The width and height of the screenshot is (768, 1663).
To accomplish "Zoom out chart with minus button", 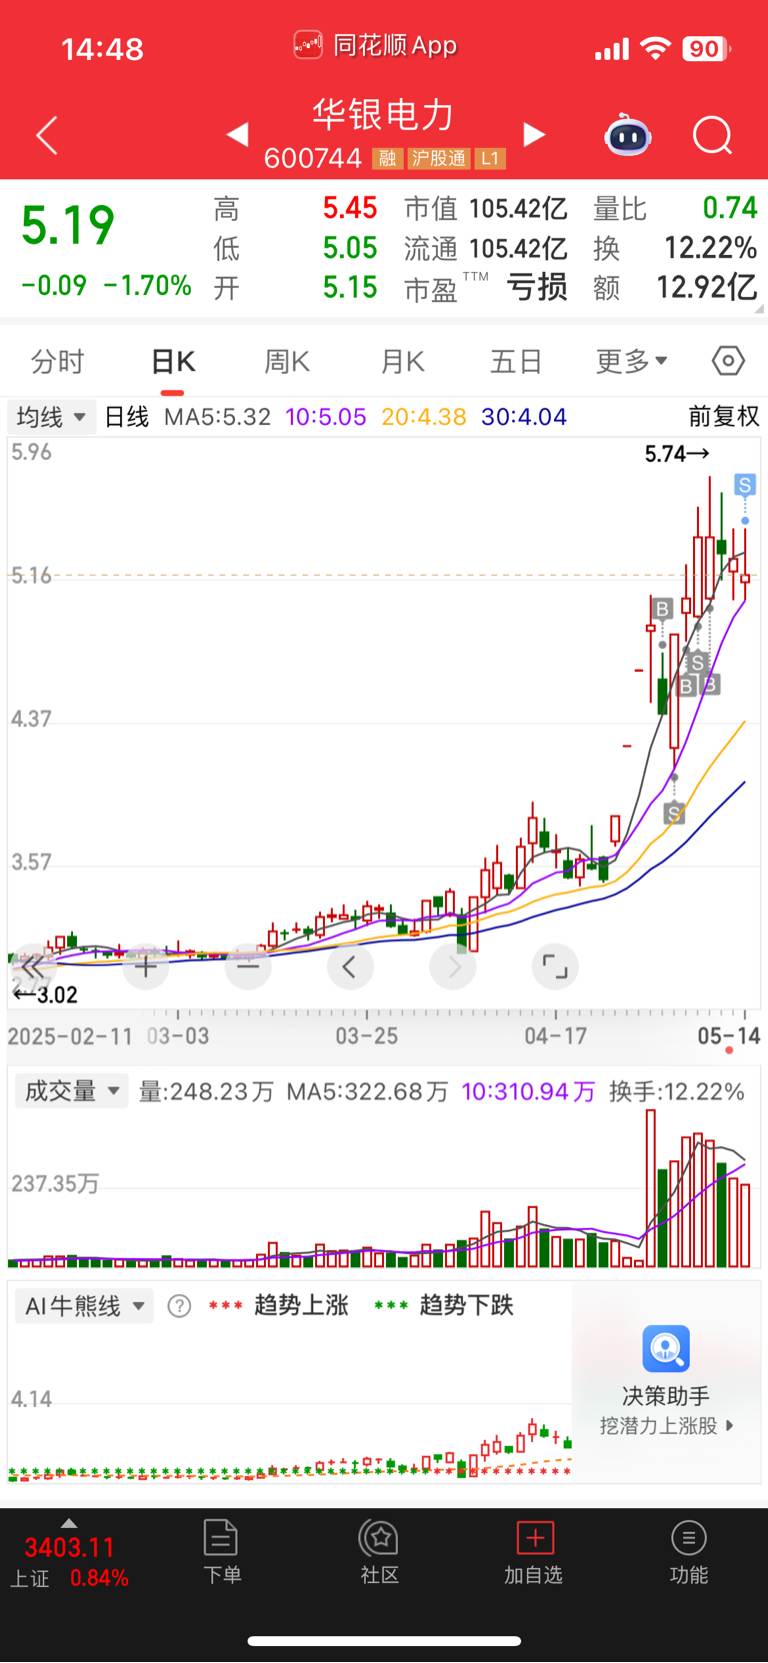I will (x=248, y=966).
